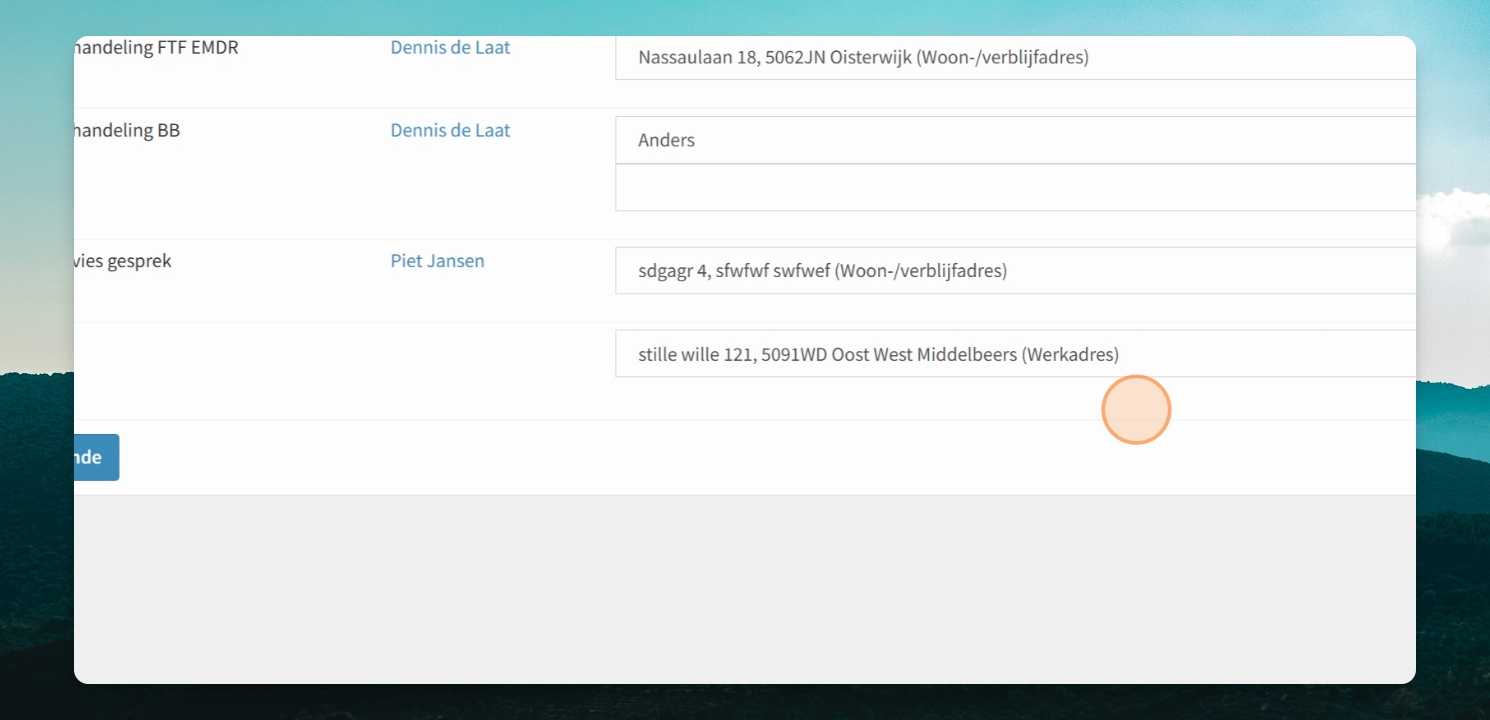Click the orange circular cursor highlight
This screenshot has width=1490, height=720.
(x=1136, y=410)
